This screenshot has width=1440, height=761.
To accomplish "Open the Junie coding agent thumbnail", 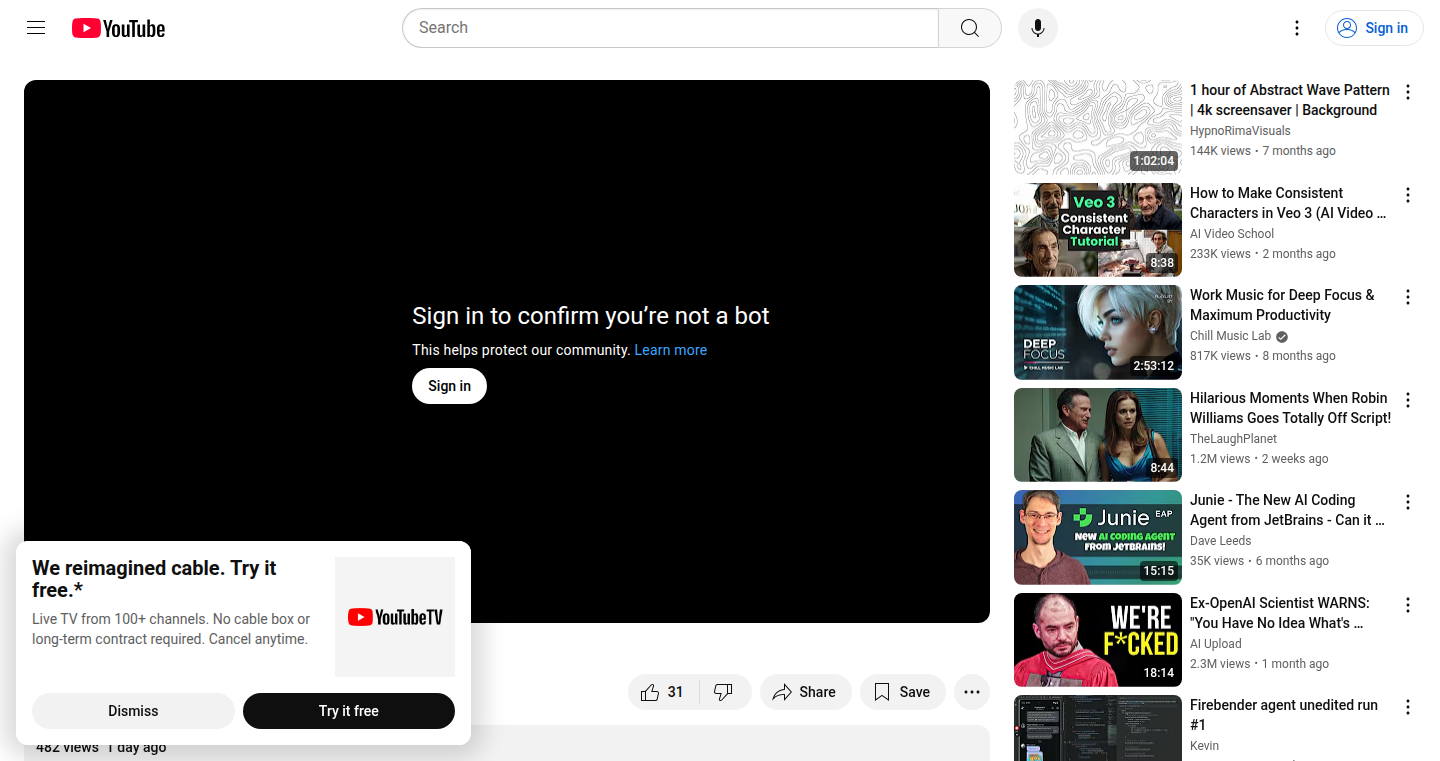I will pos(1098,537).
